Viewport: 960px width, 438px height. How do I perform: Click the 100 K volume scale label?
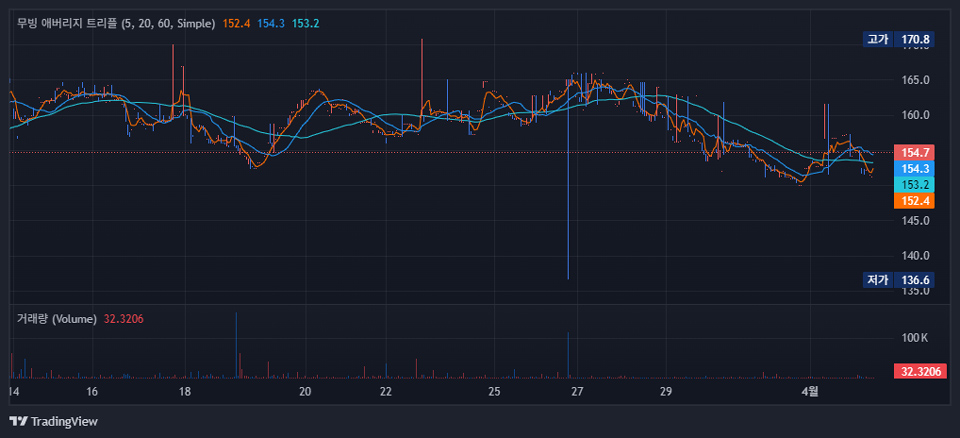pyautogui.click(x=915, y=338)
